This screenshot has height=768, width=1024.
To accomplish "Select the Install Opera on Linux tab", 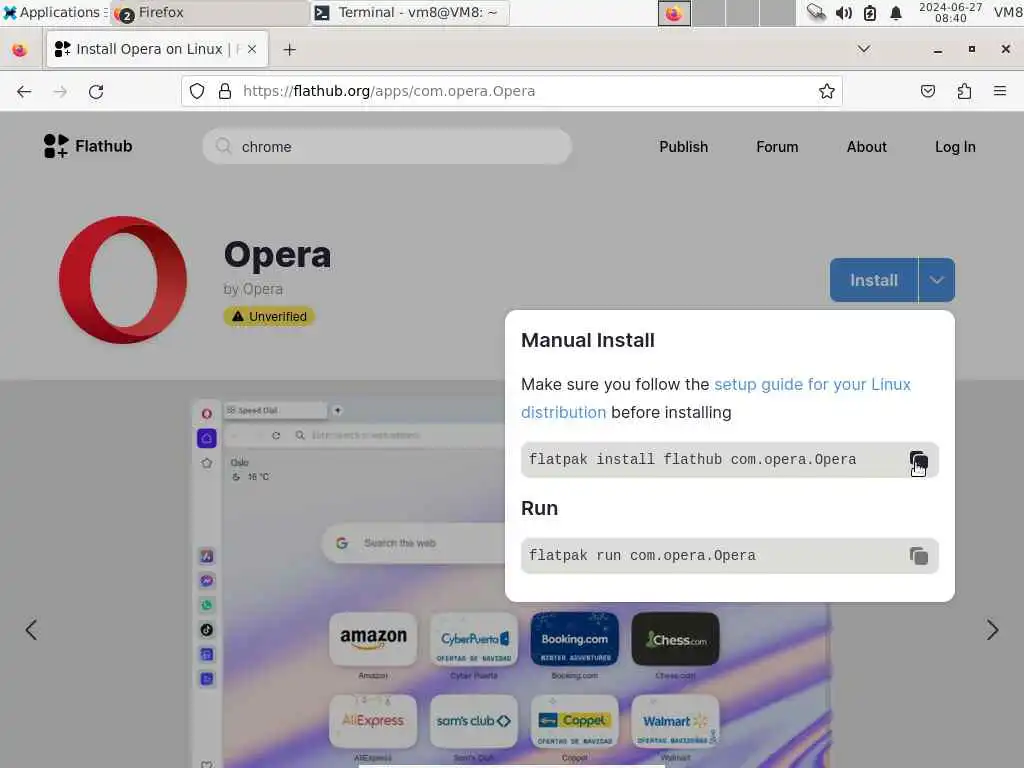I will [x=157, y=49].
